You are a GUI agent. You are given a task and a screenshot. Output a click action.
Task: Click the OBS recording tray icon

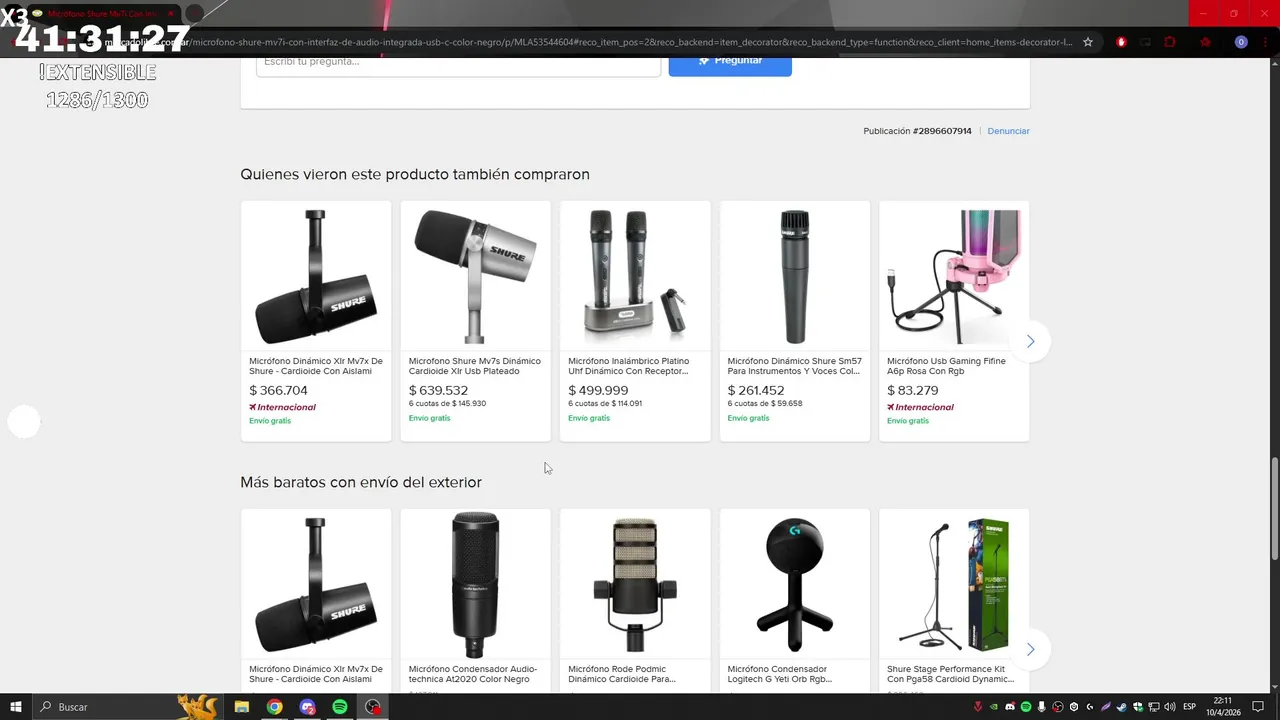point(1058,707)
